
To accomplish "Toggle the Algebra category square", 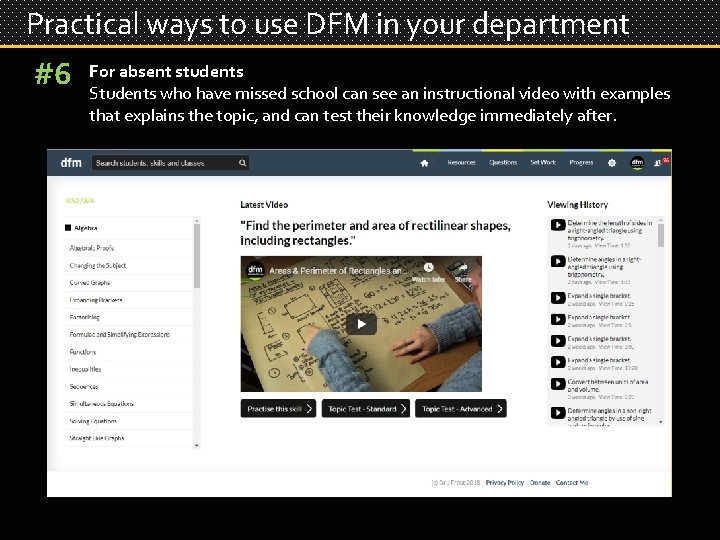I will 68,228.
